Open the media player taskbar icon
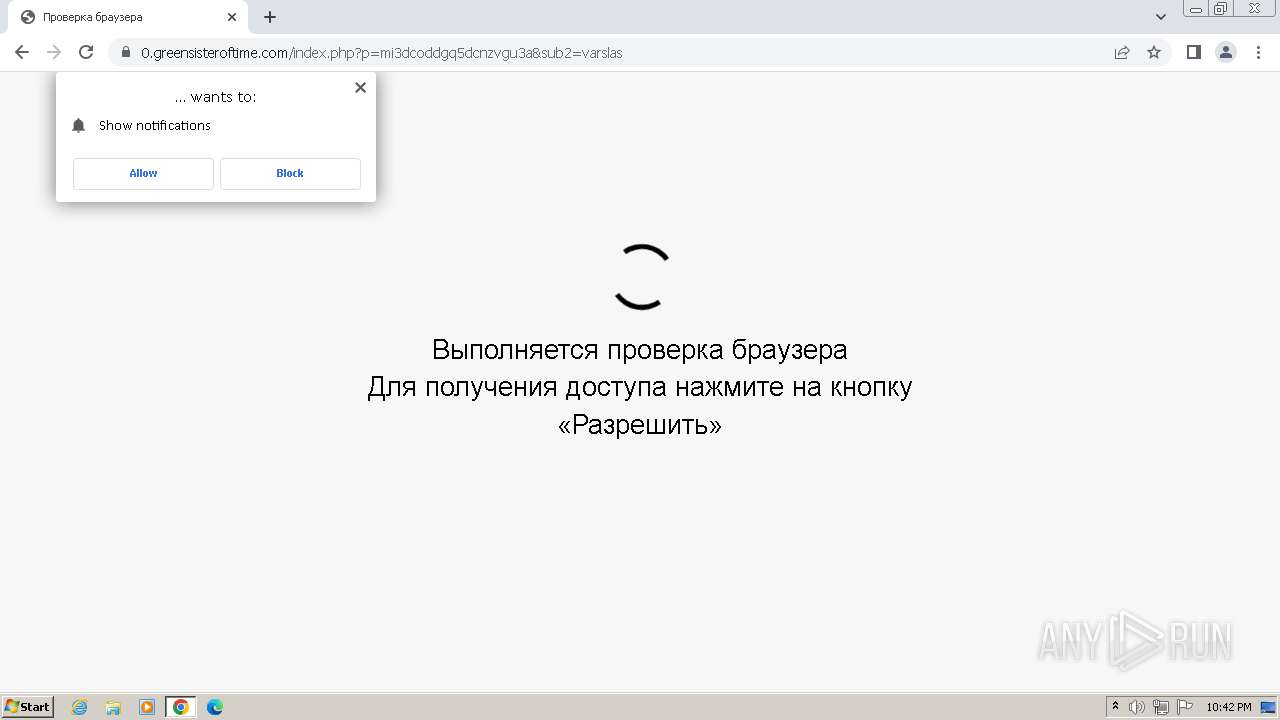This screenshot has width=1280, height=720. click(147, 707)
